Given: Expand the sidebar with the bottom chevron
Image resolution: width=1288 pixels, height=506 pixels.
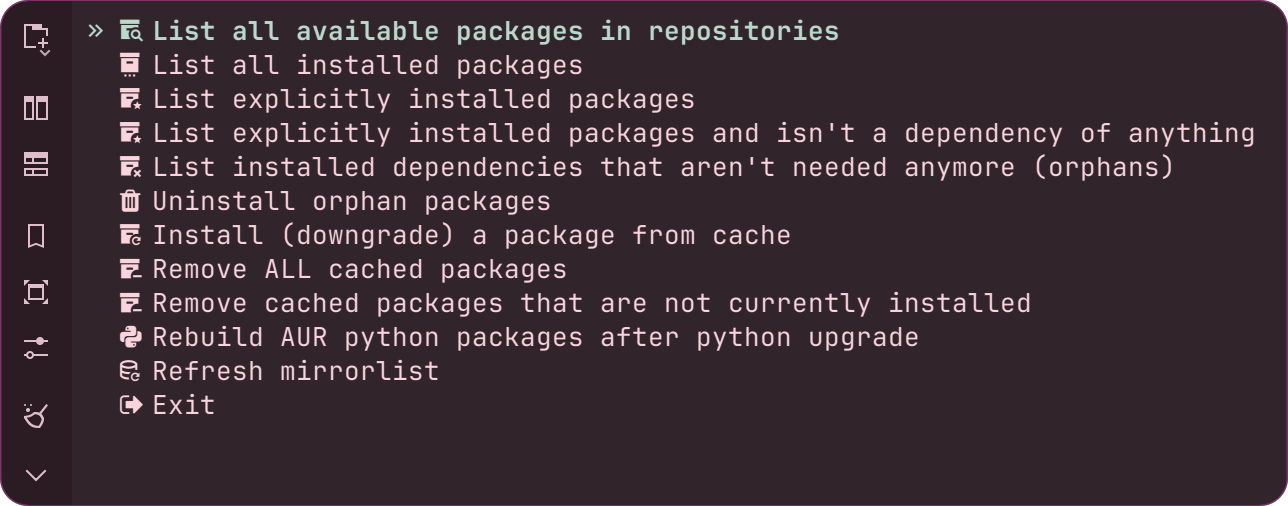Looking at the screenshot, I should [36, 475].
